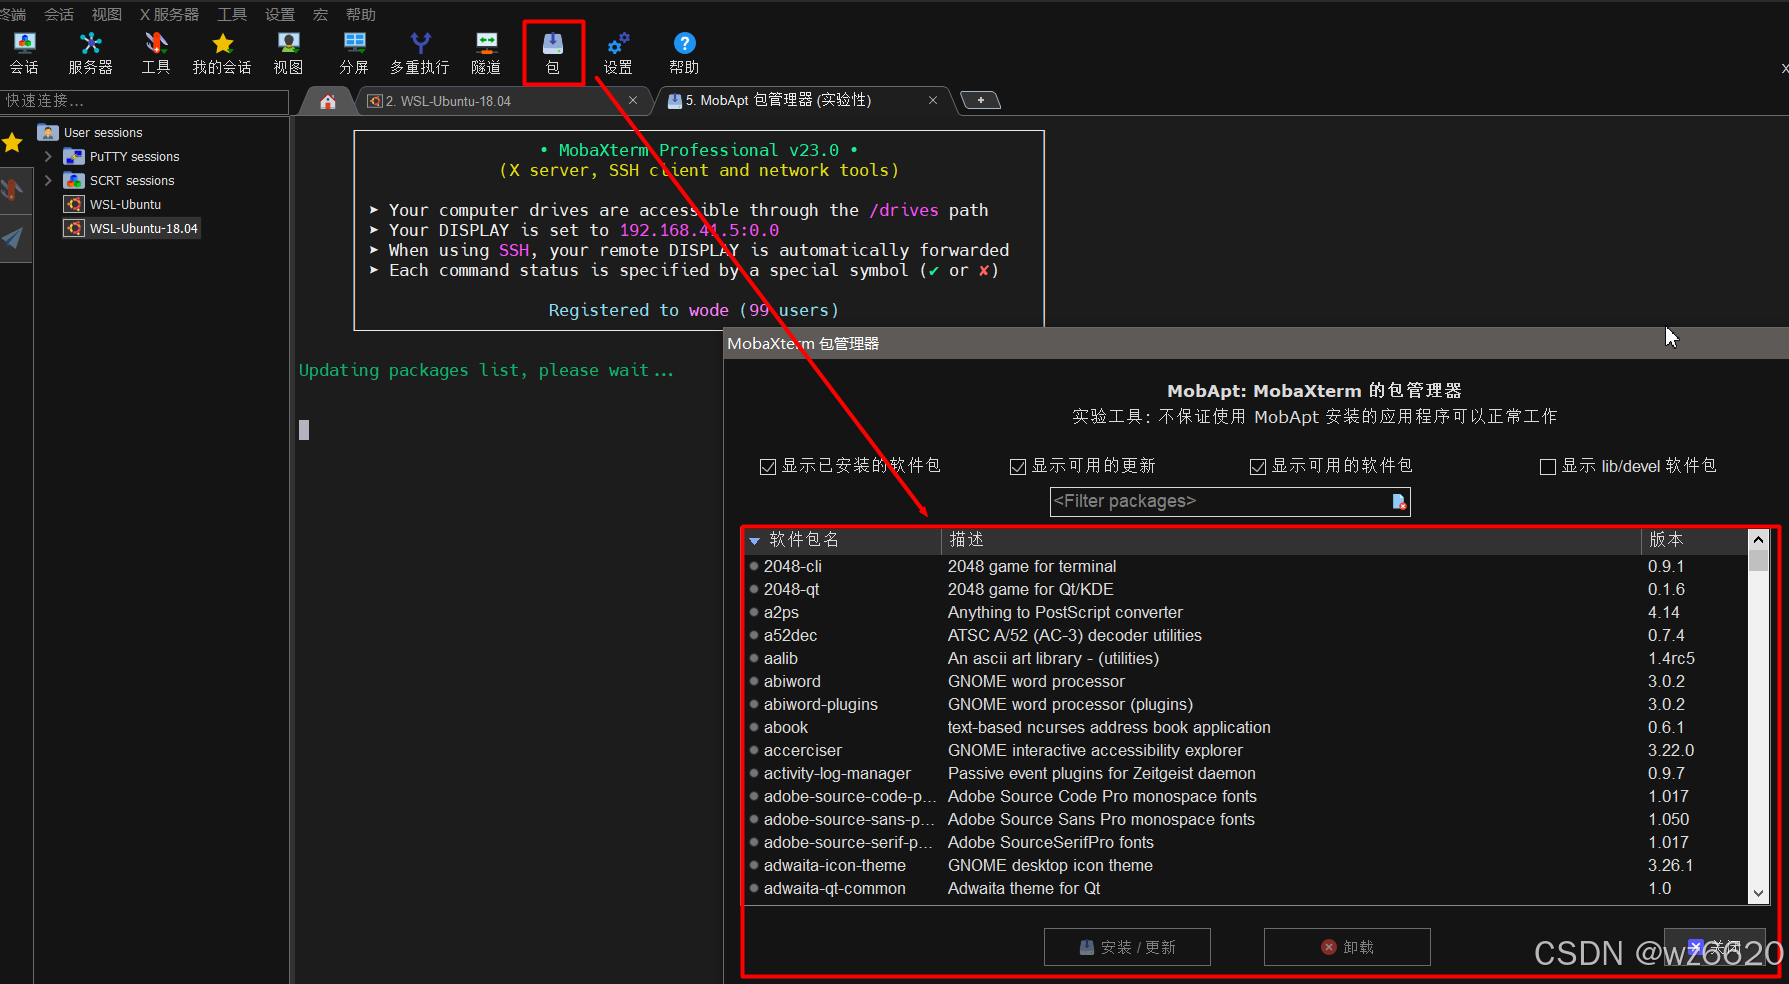Open the 帮助 (Help) question mark icon

click(684, 53)
